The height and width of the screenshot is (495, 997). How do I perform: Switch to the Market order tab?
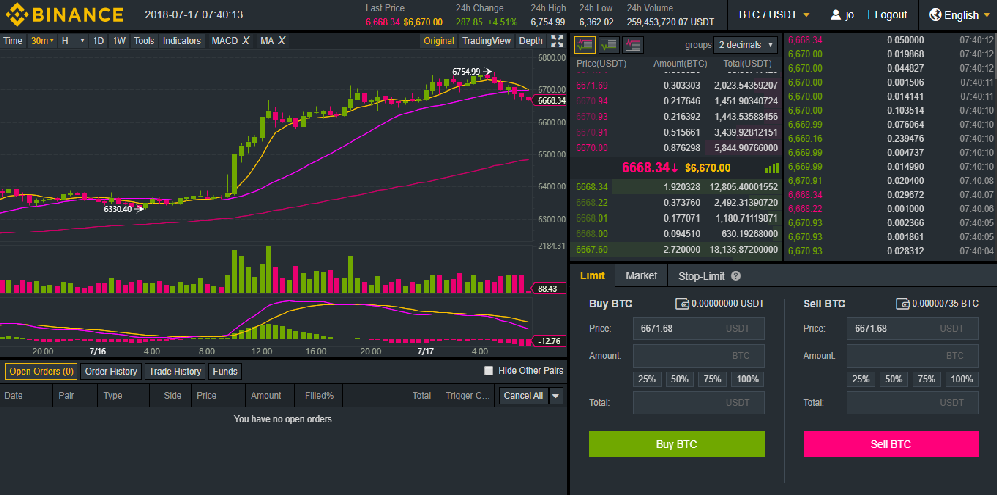click(x=641, y=276)
